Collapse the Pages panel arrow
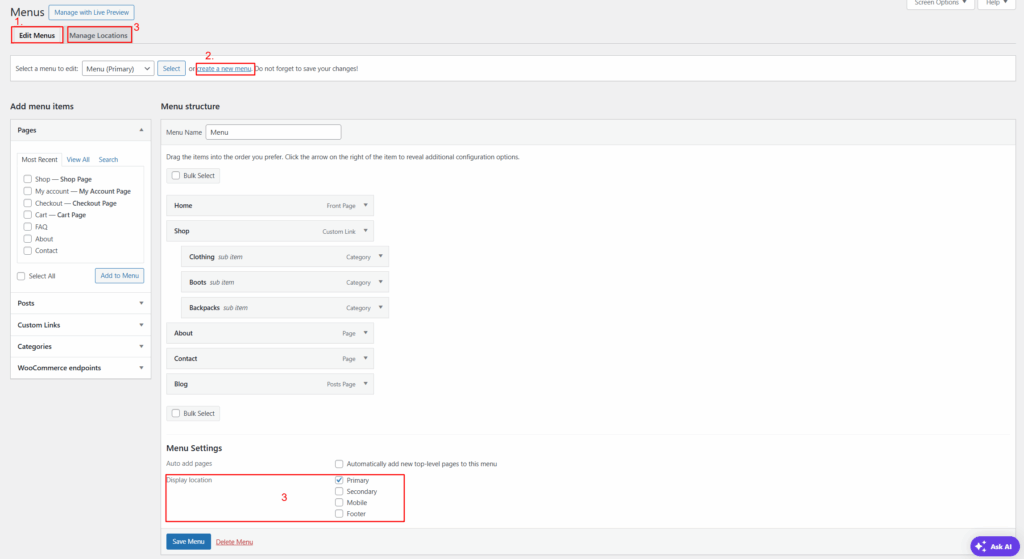1024x559 pixels. click(141, 130)
